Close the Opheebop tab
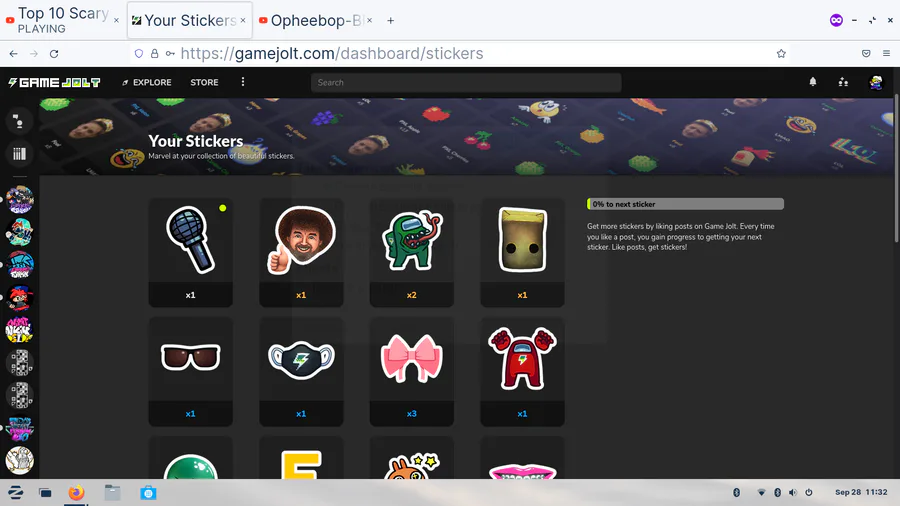The image size is (900, 506). tap(370, 21)
